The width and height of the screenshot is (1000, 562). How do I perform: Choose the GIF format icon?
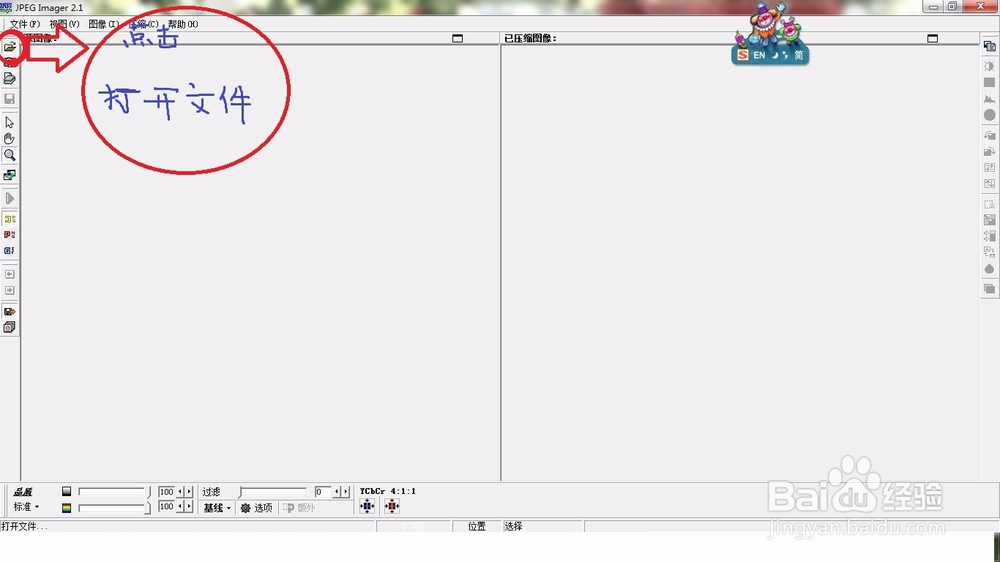(x=10, y=251)
